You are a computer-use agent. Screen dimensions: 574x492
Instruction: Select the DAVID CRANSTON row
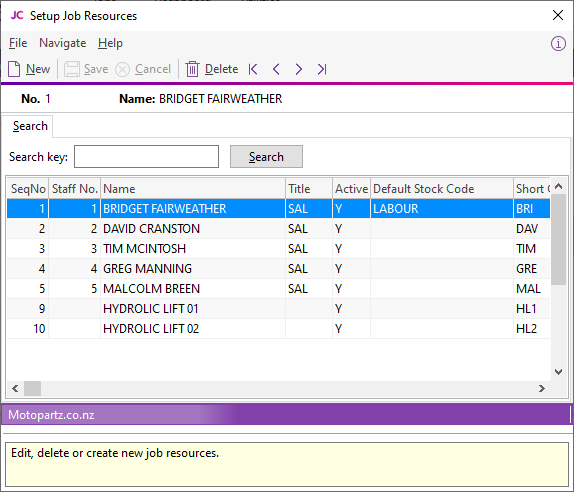(x=278, y=229)
